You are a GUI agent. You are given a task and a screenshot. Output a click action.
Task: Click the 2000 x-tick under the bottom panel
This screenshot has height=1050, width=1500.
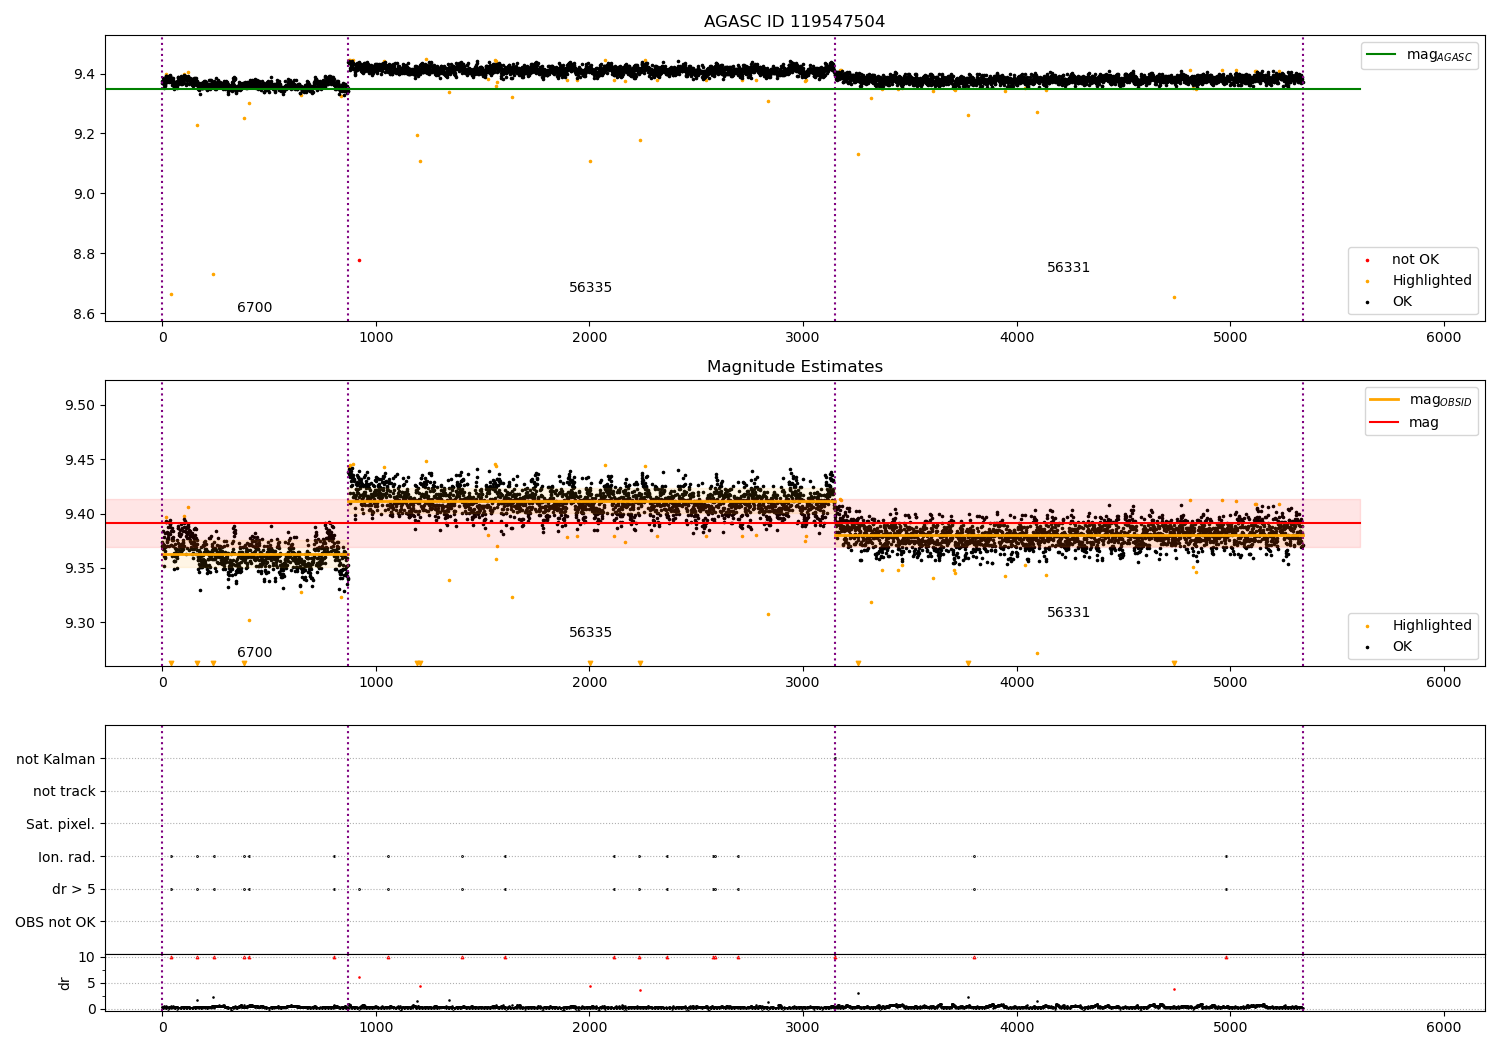[590, 1026]
